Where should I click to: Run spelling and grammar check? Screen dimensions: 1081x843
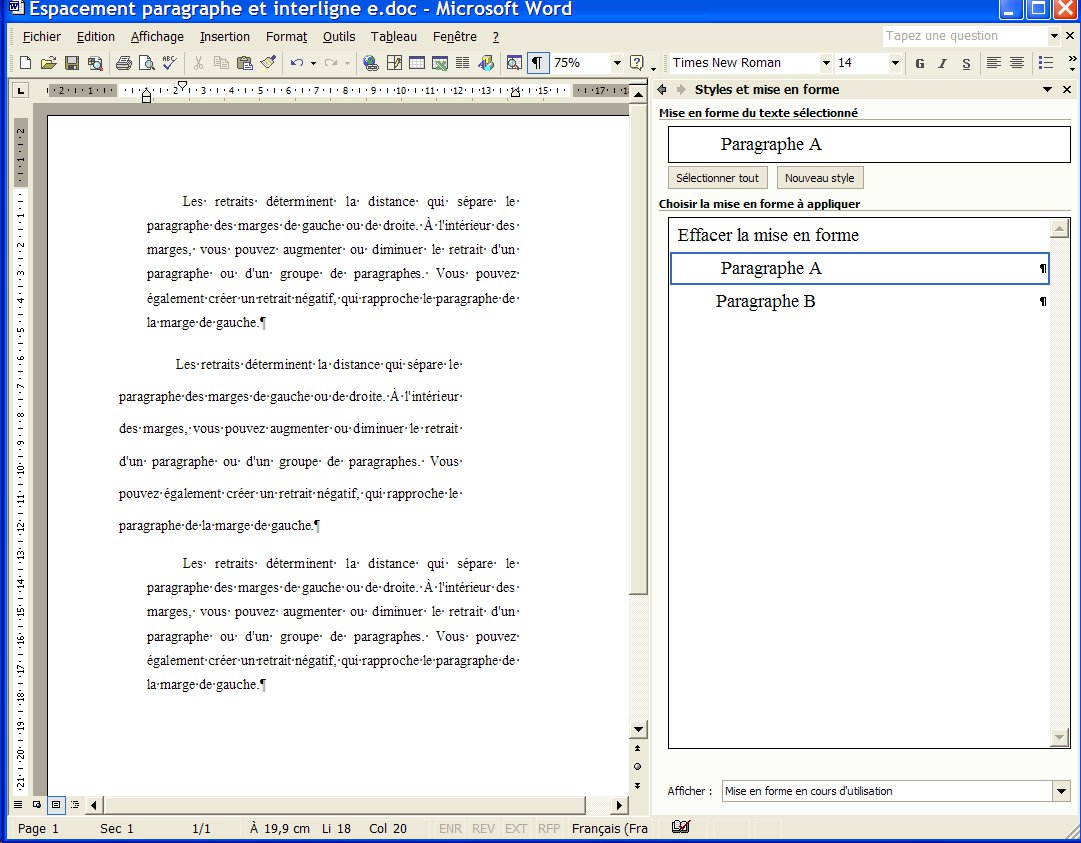pyautogui.click(x=170, y=63)
